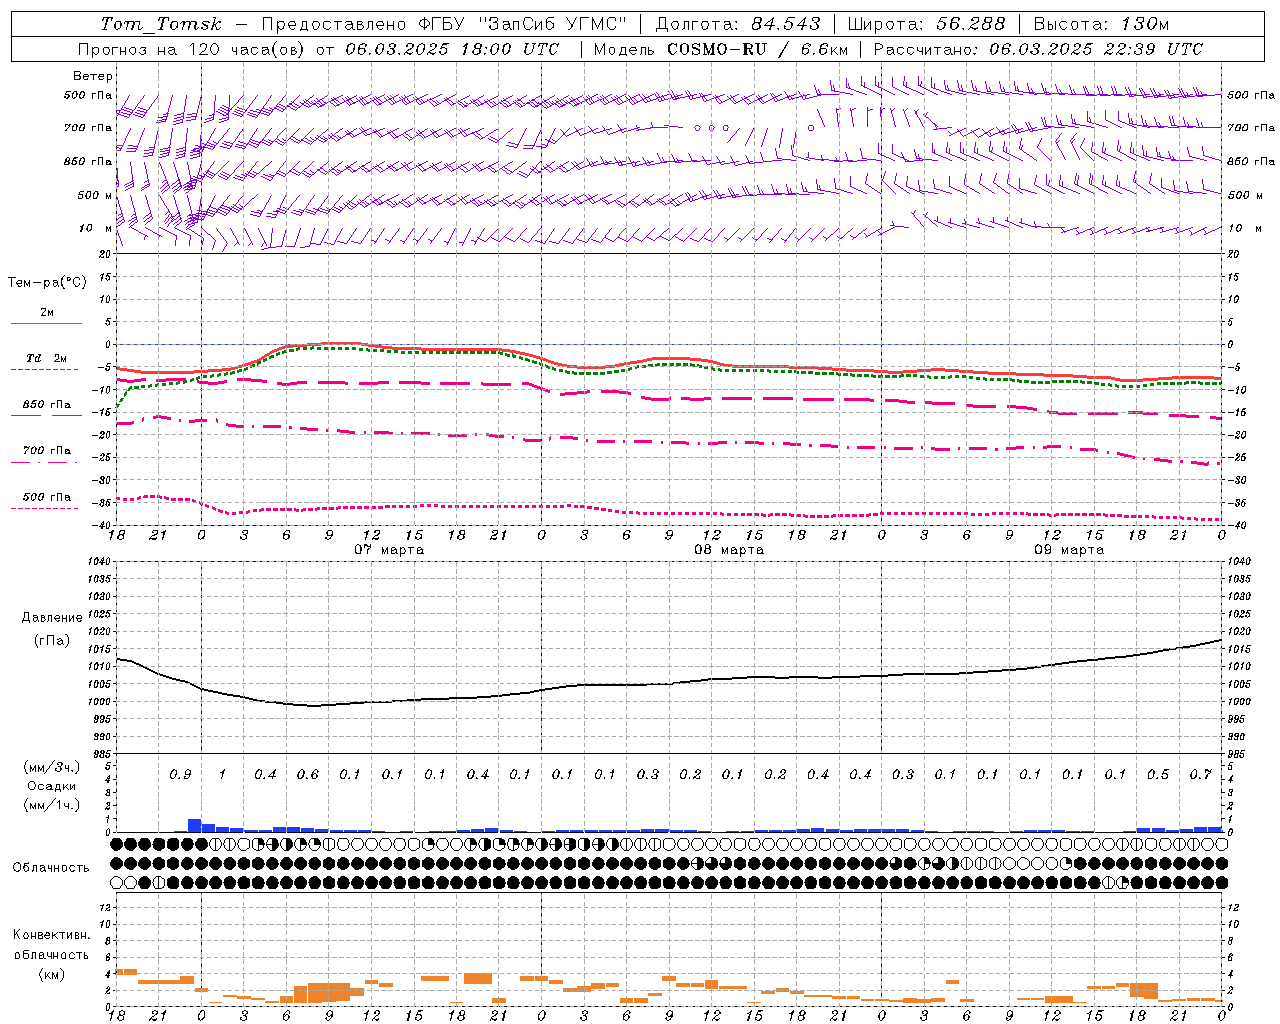1280x1024 pixels.
Task: Click the 07 марта date label
Action: [389, 550]
